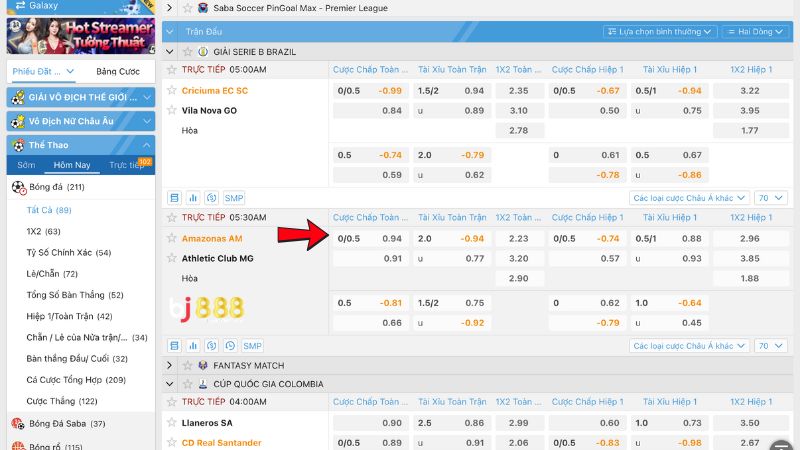Open the 70 dropdown for Amazonas match
This screenshot has height=450, width=800.
point(770,346)
